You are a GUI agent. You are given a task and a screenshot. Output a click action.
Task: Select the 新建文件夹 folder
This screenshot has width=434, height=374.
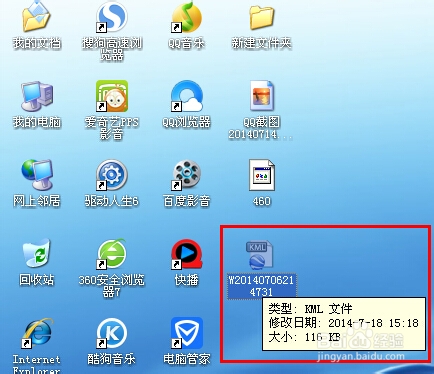click(x=261, y=17)
